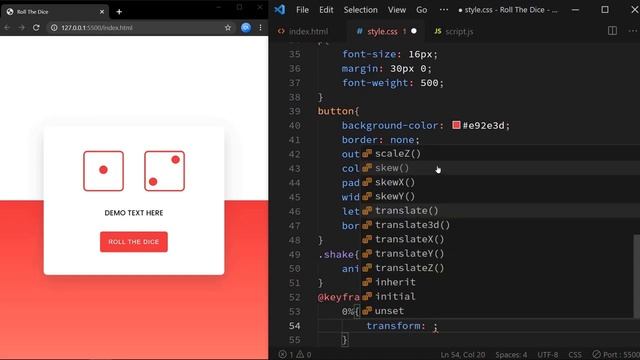The width and height of the screenshot is (640, 360).
Task: Open the Go menu
Action: click(x=422, y=10)
